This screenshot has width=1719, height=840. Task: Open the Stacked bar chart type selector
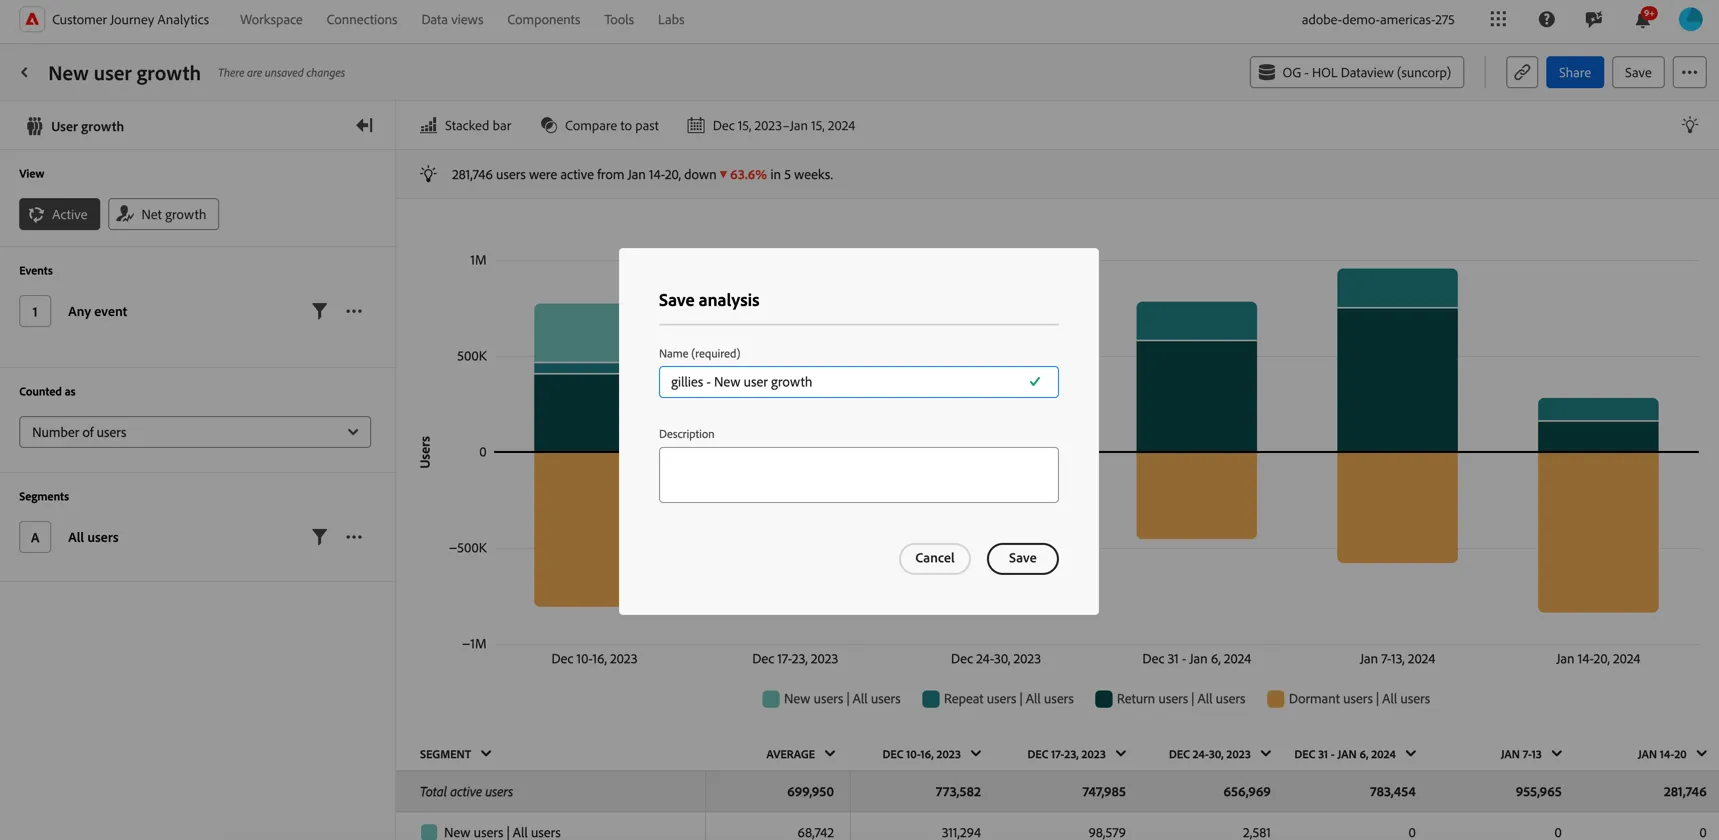pos(466,126)
